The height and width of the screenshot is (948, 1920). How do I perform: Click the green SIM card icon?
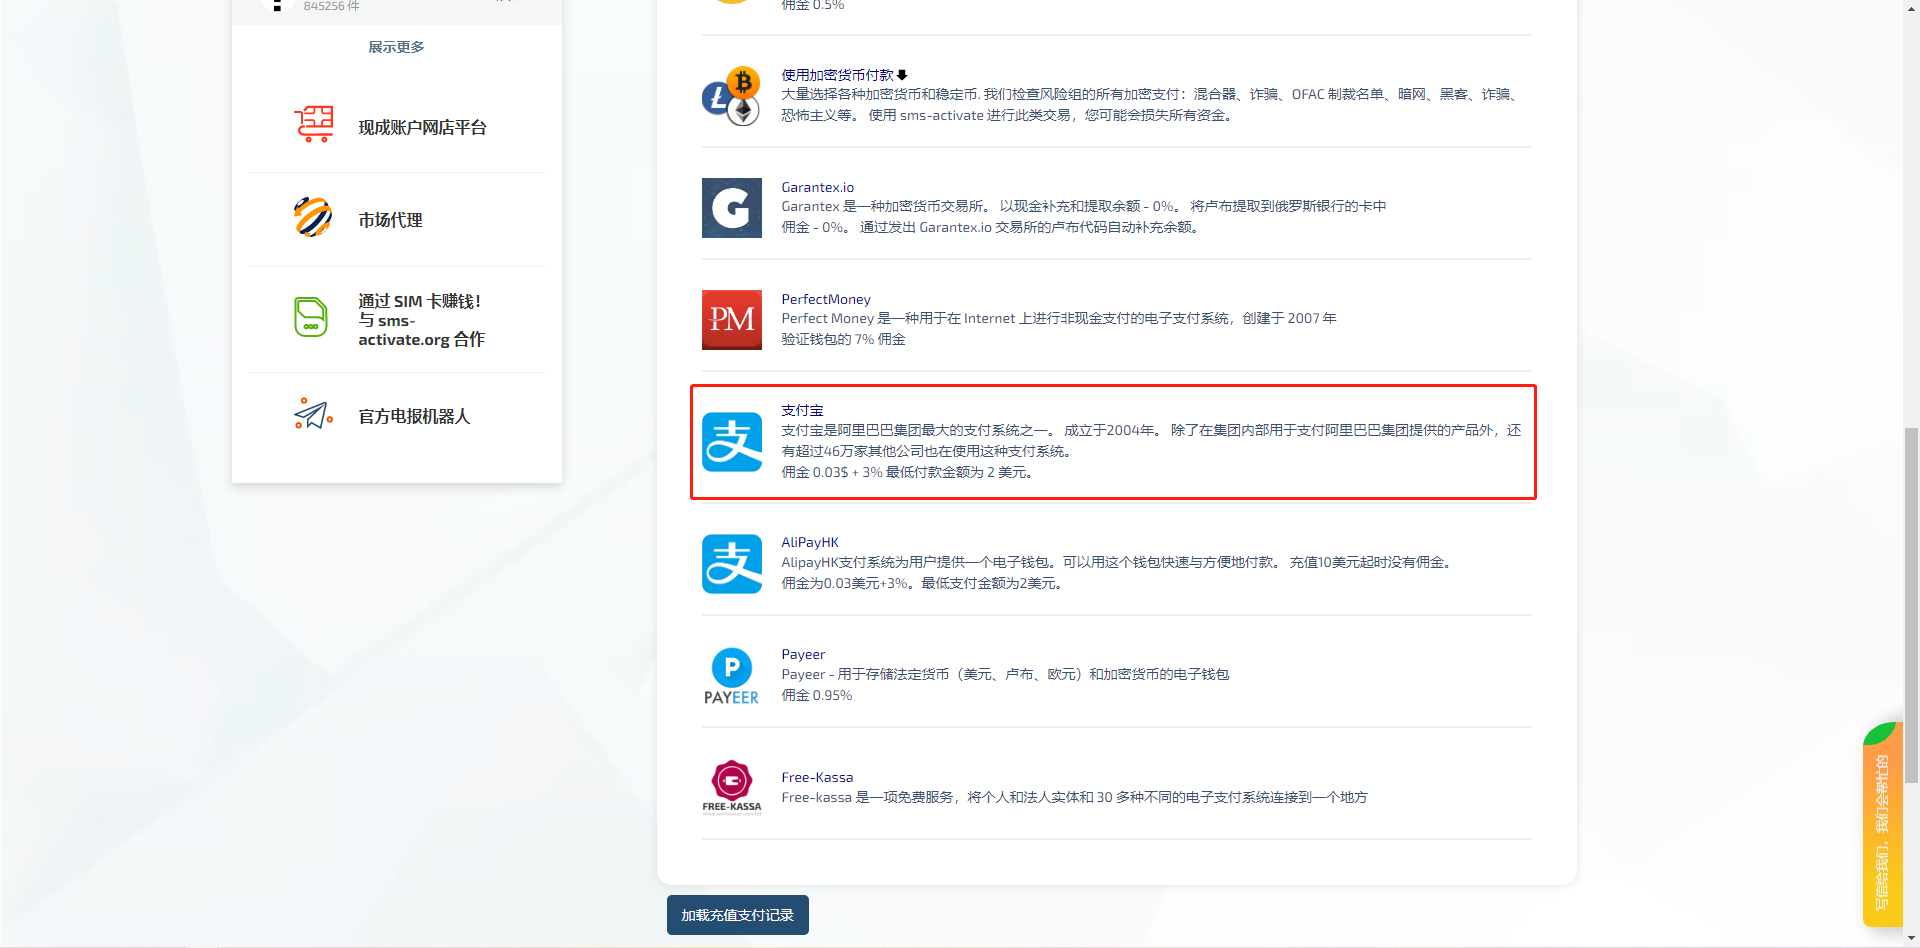tap(311, 318)
